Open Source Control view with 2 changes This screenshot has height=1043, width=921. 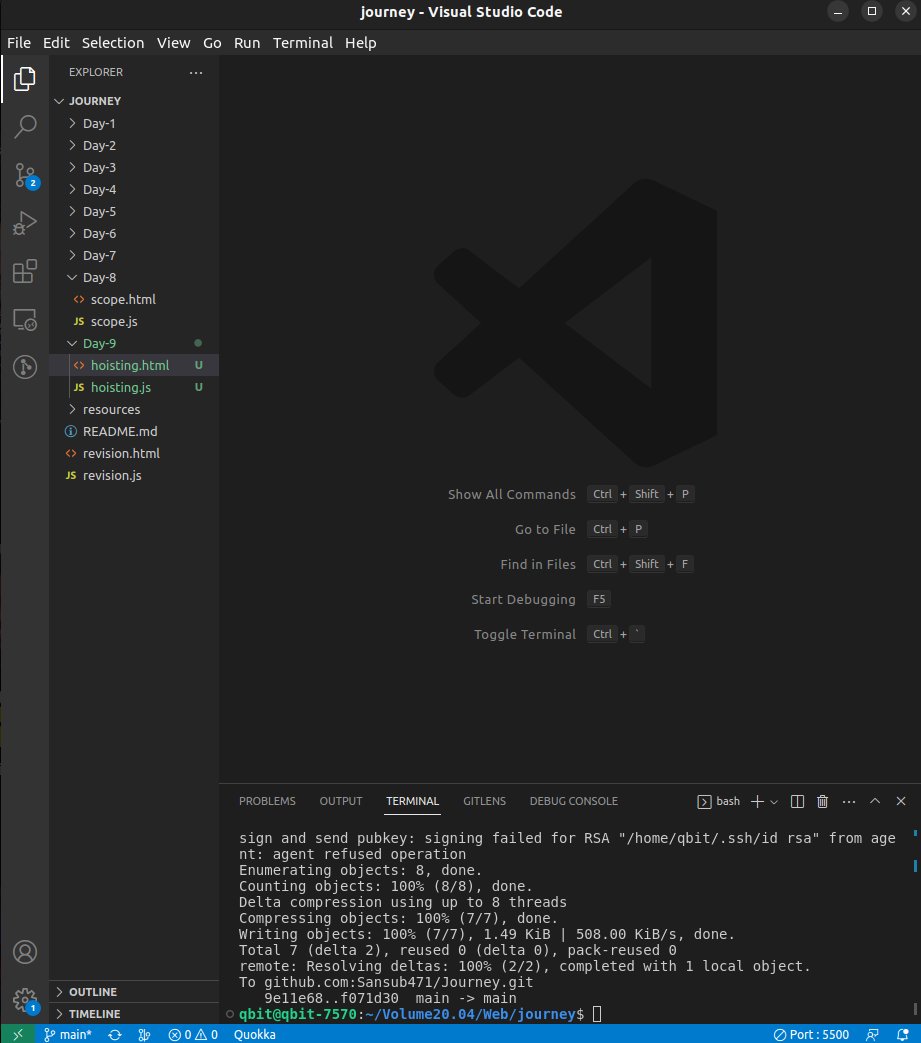[x=25, y=175]
